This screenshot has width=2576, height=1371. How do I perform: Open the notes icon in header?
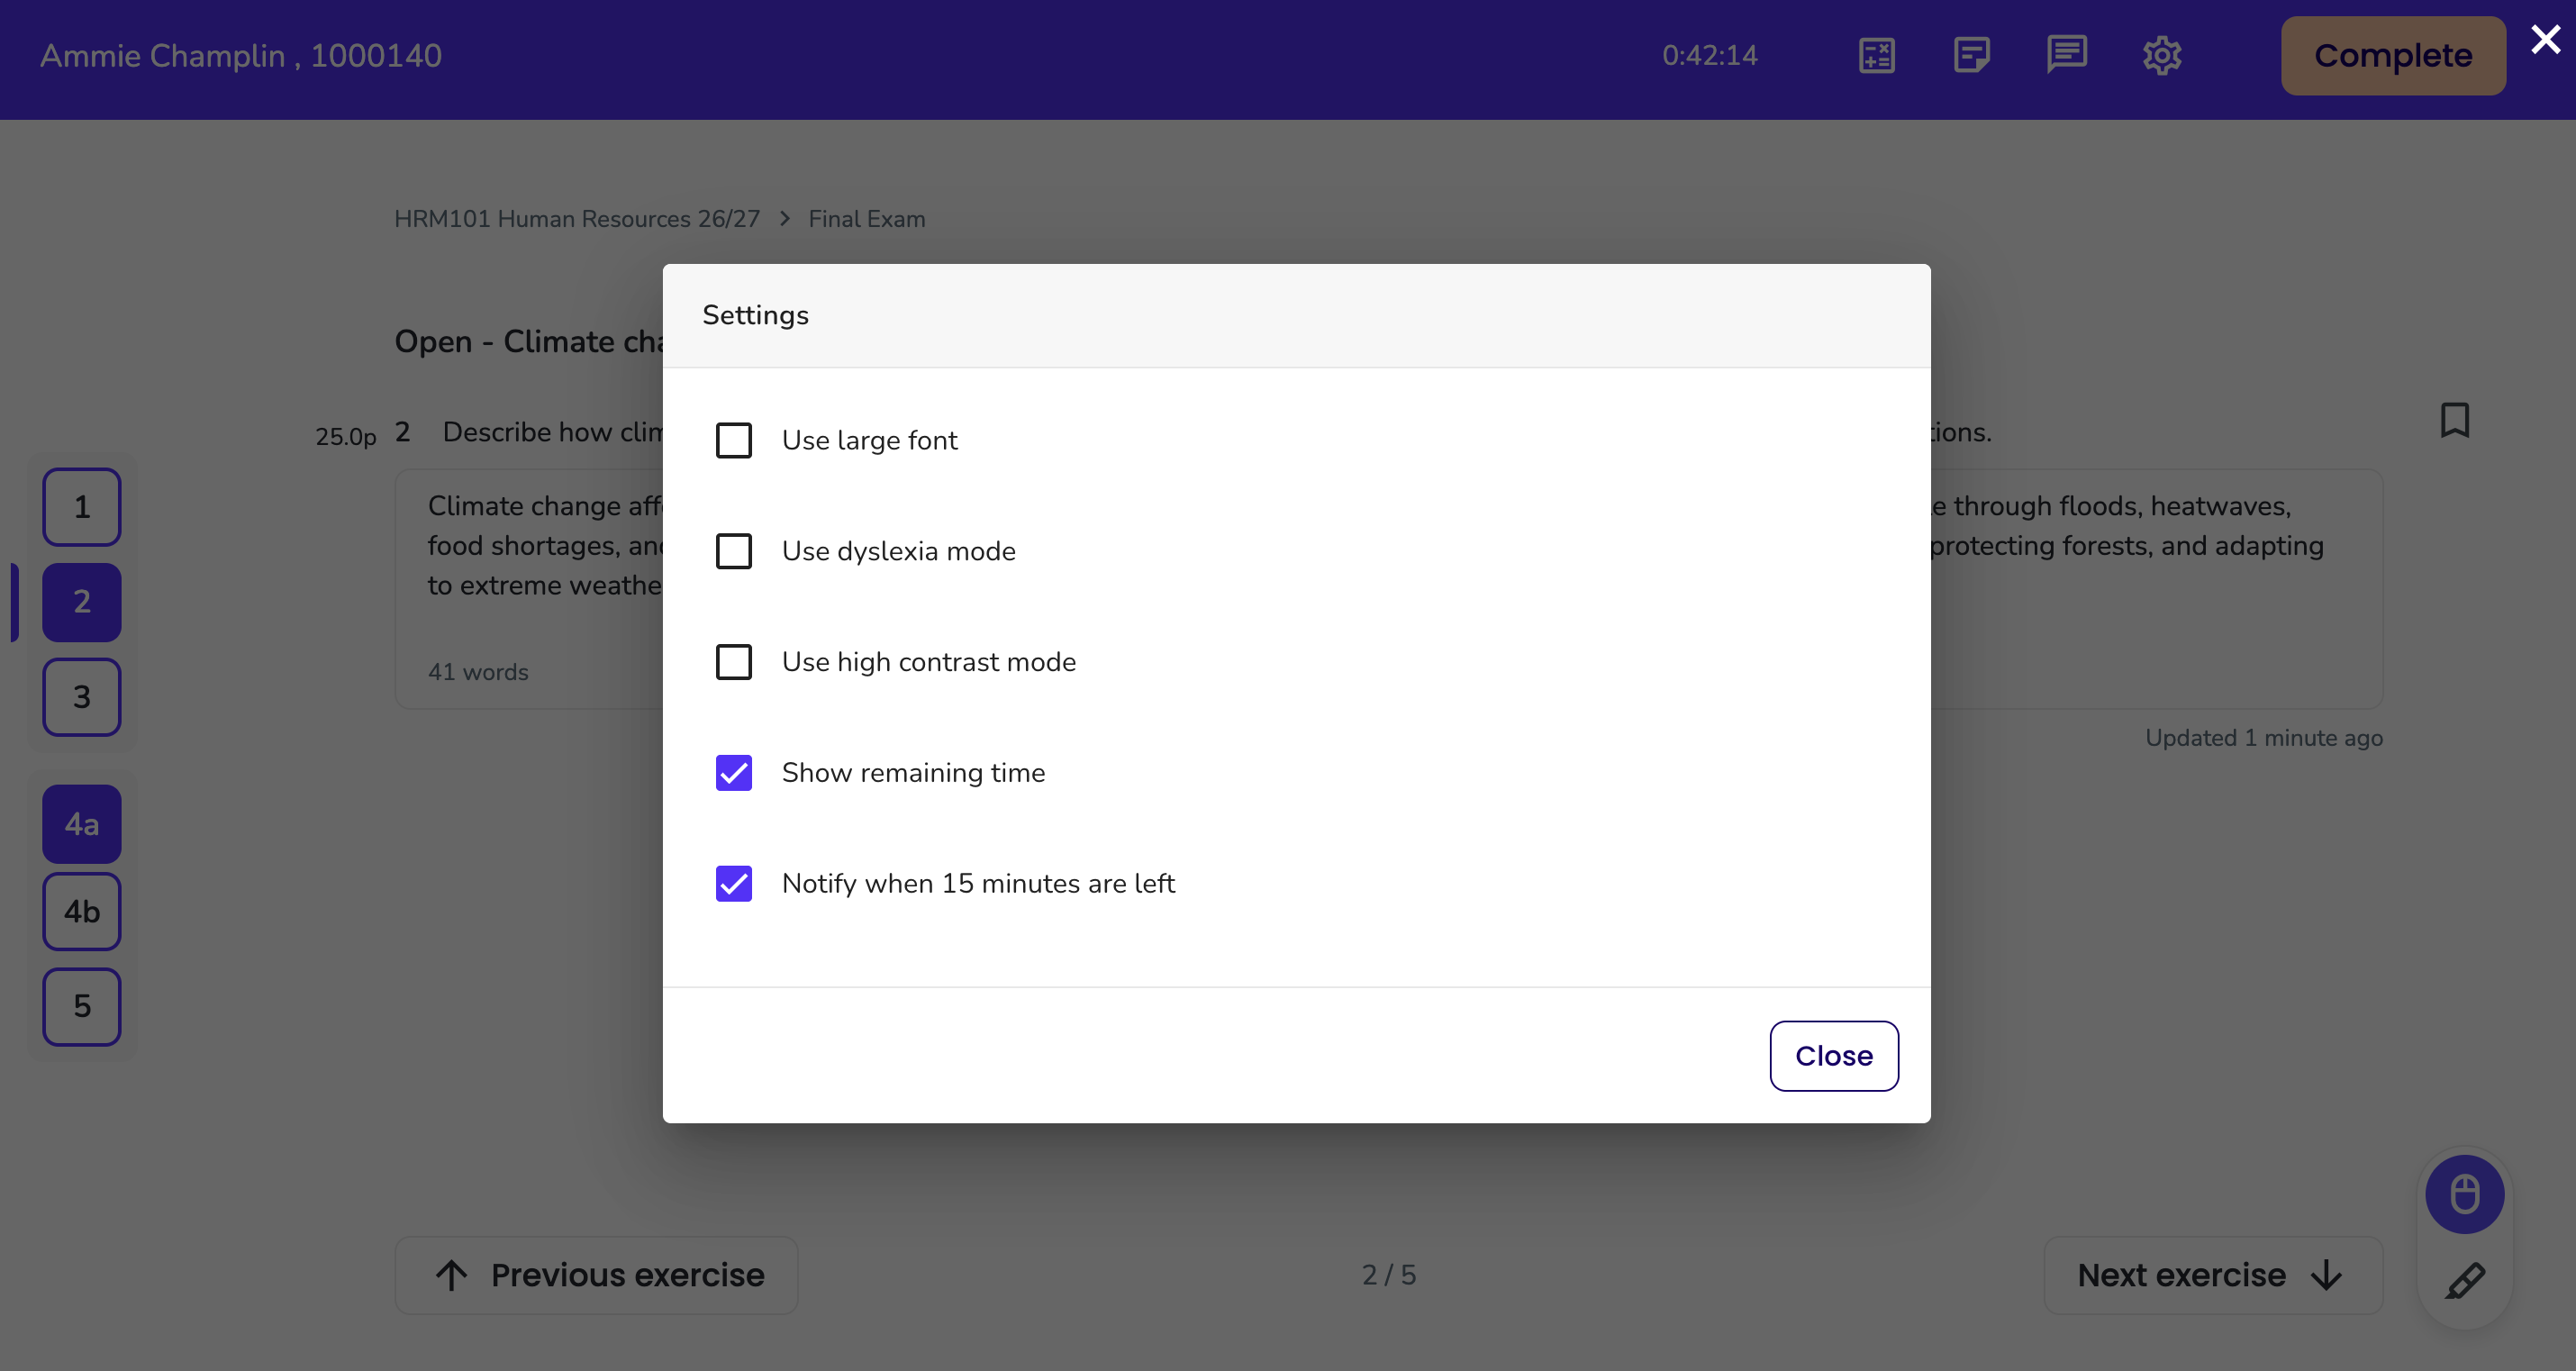[x=1971, y=55]
